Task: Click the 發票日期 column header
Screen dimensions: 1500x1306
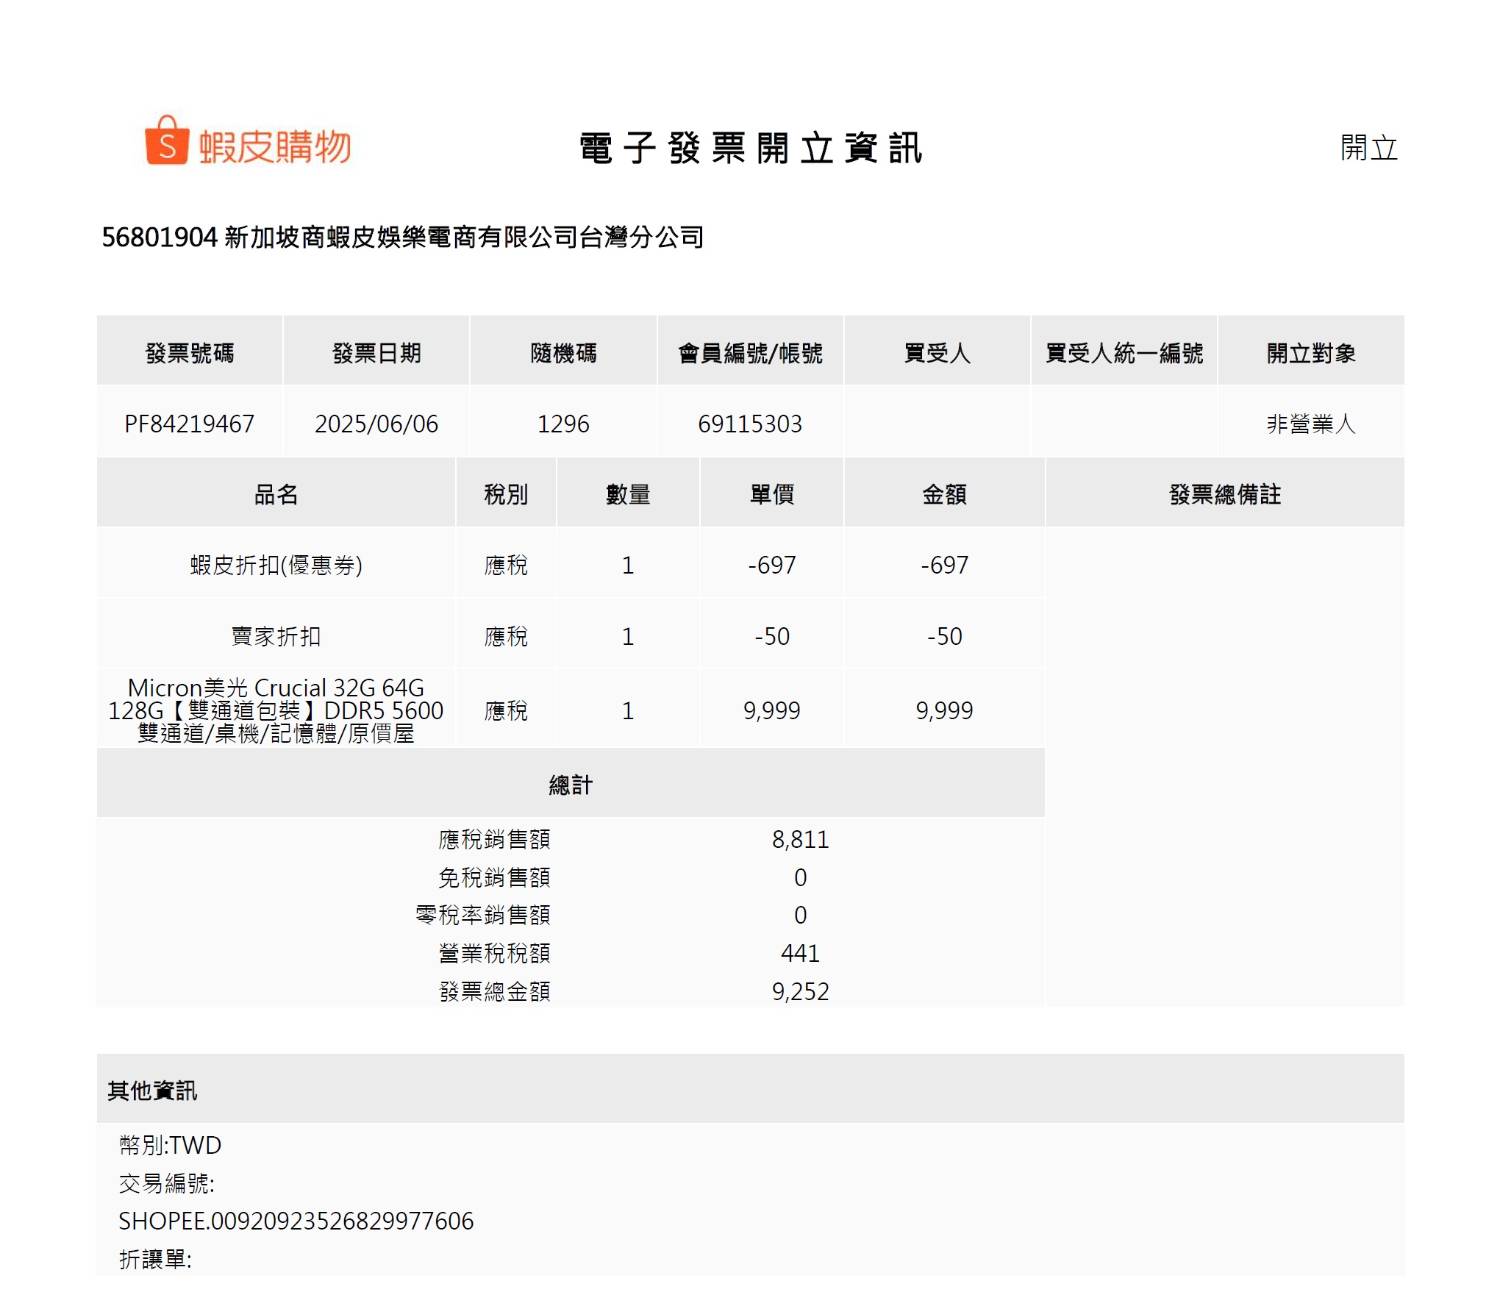Action: [377, 353]
